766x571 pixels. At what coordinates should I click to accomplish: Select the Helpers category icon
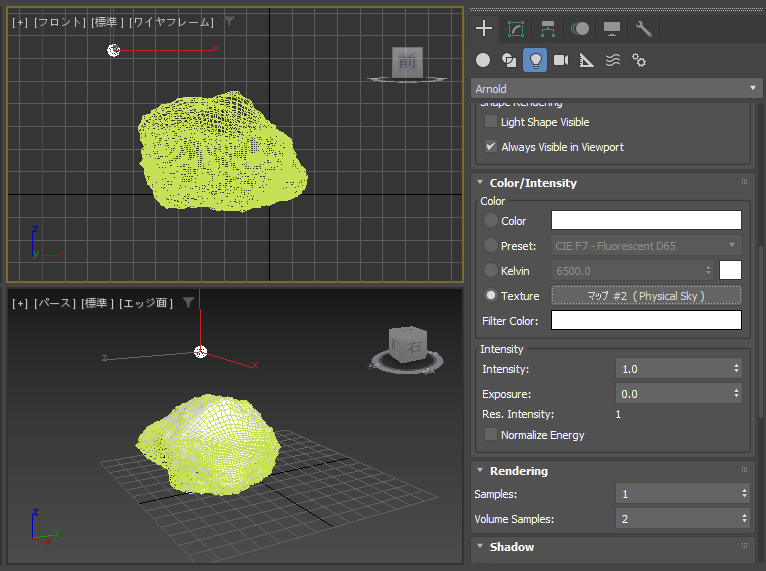click(587, 60)
